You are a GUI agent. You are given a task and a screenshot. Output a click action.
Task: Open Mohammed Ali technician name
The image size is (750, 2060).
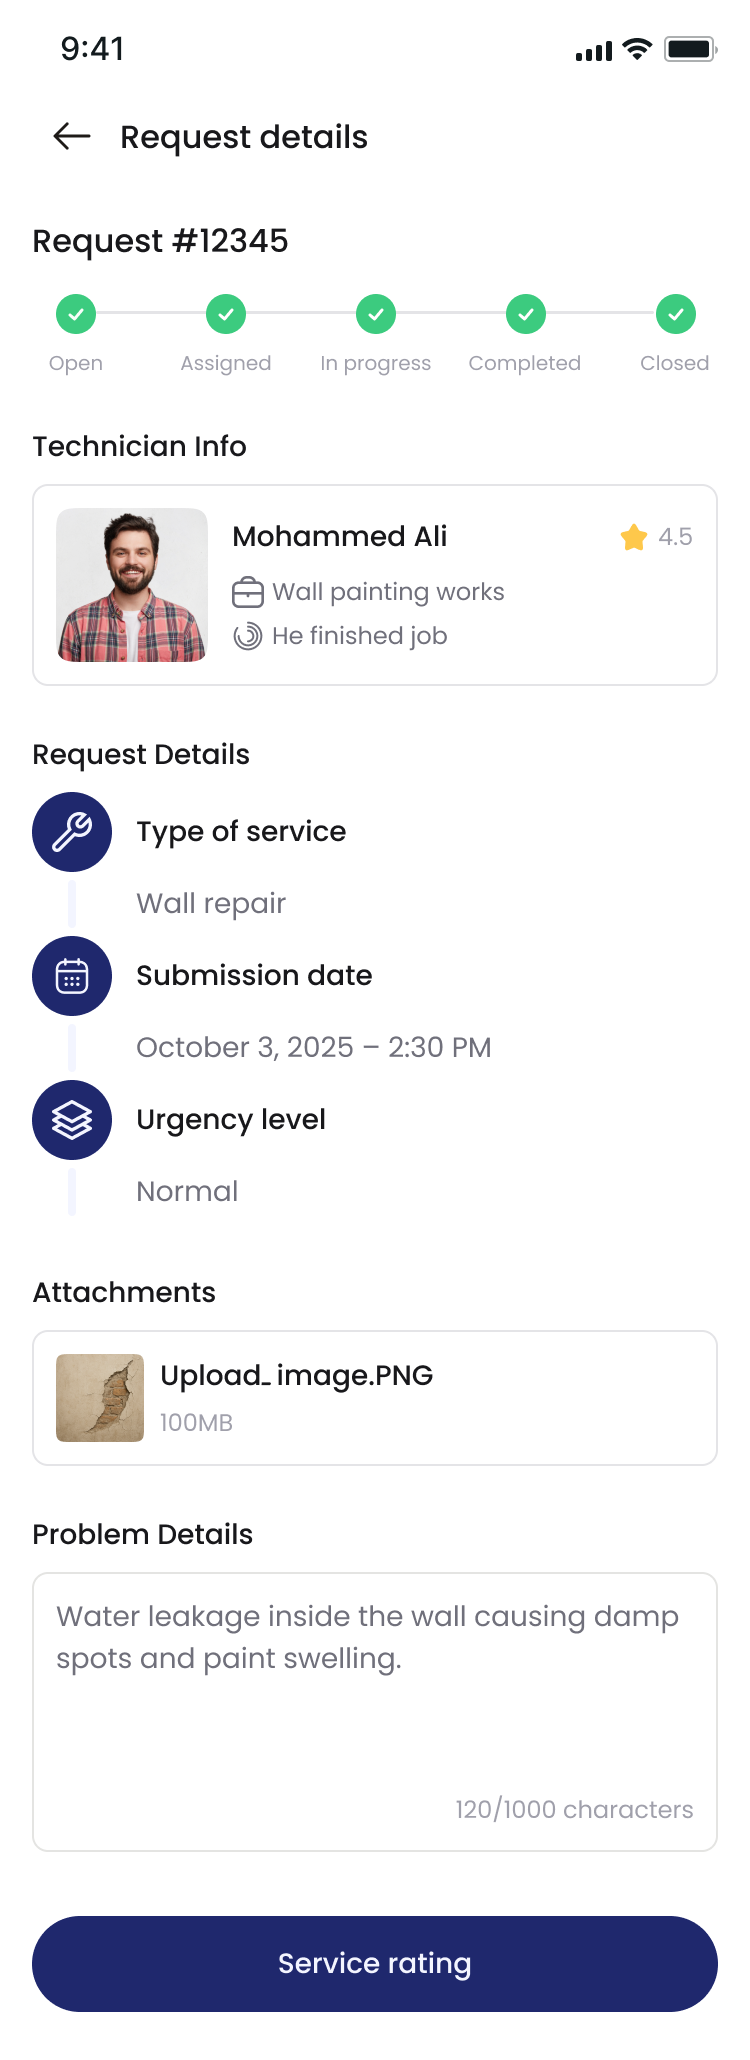pyautogui.click(x=340, y=537)
